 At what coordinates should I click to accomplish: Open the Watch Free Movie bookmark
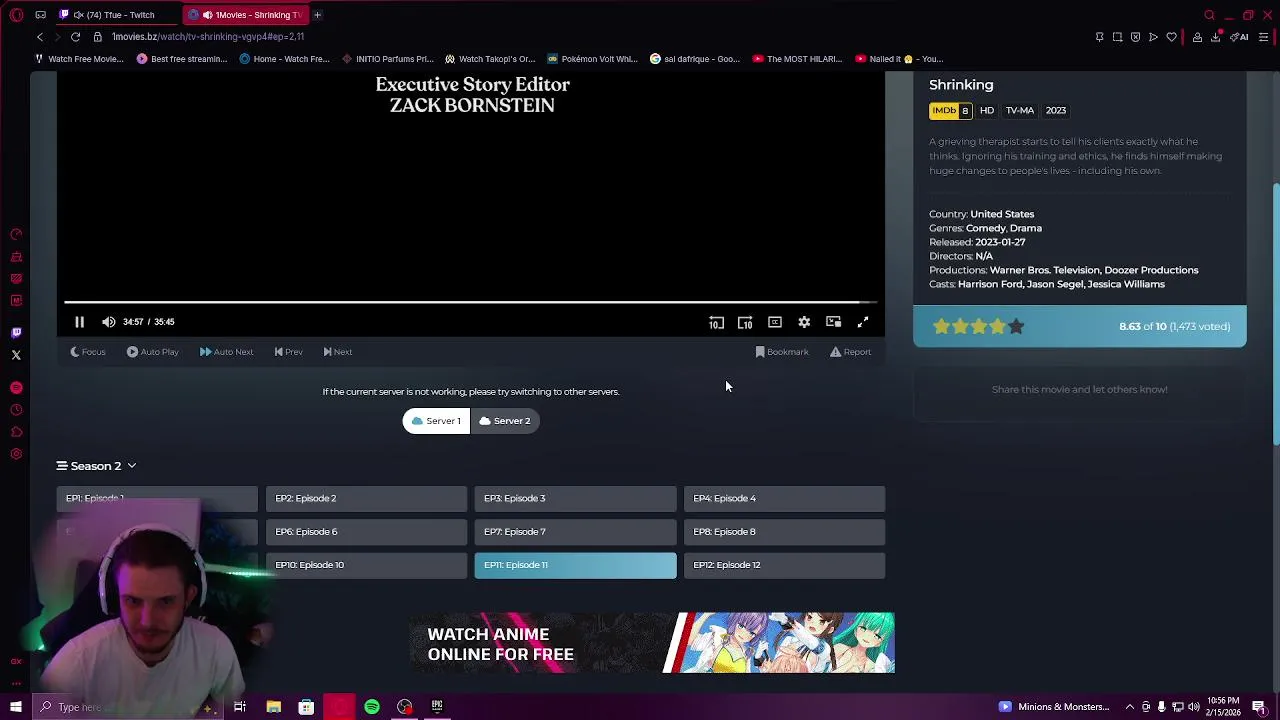[80, 59]
